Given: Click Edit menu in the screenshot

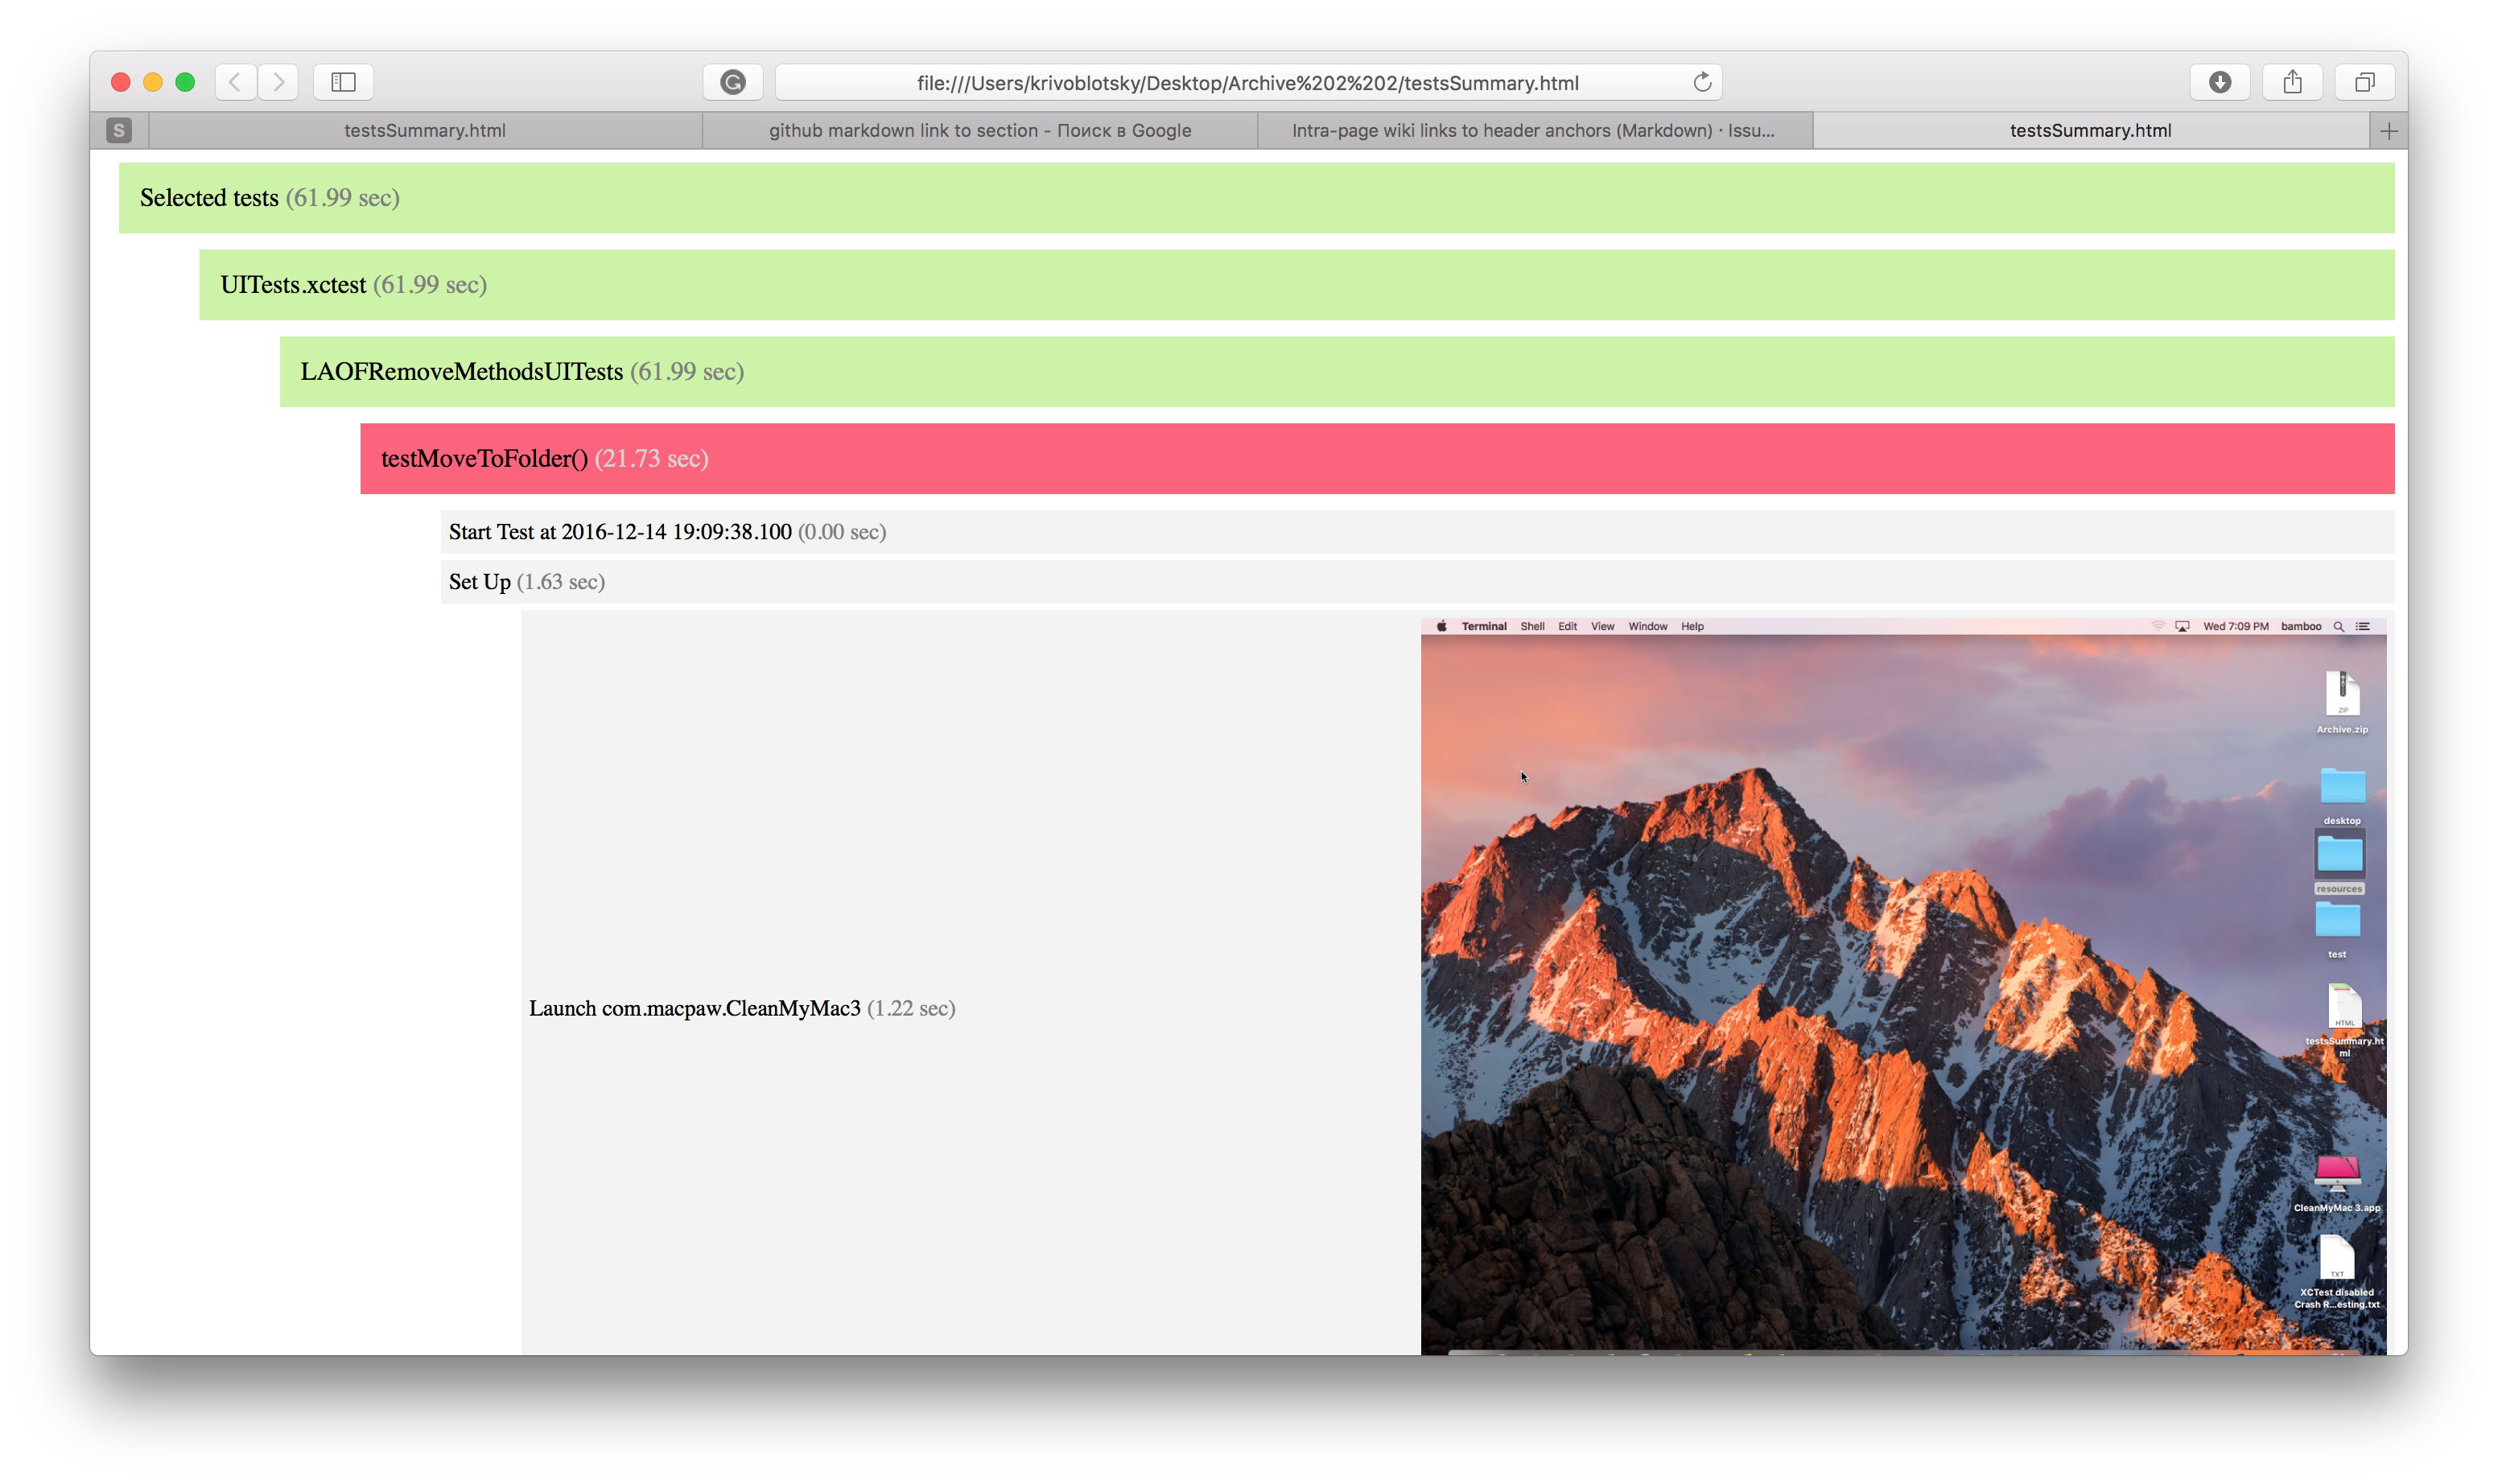Looking at the screenshot, I should click(1567, 627).
